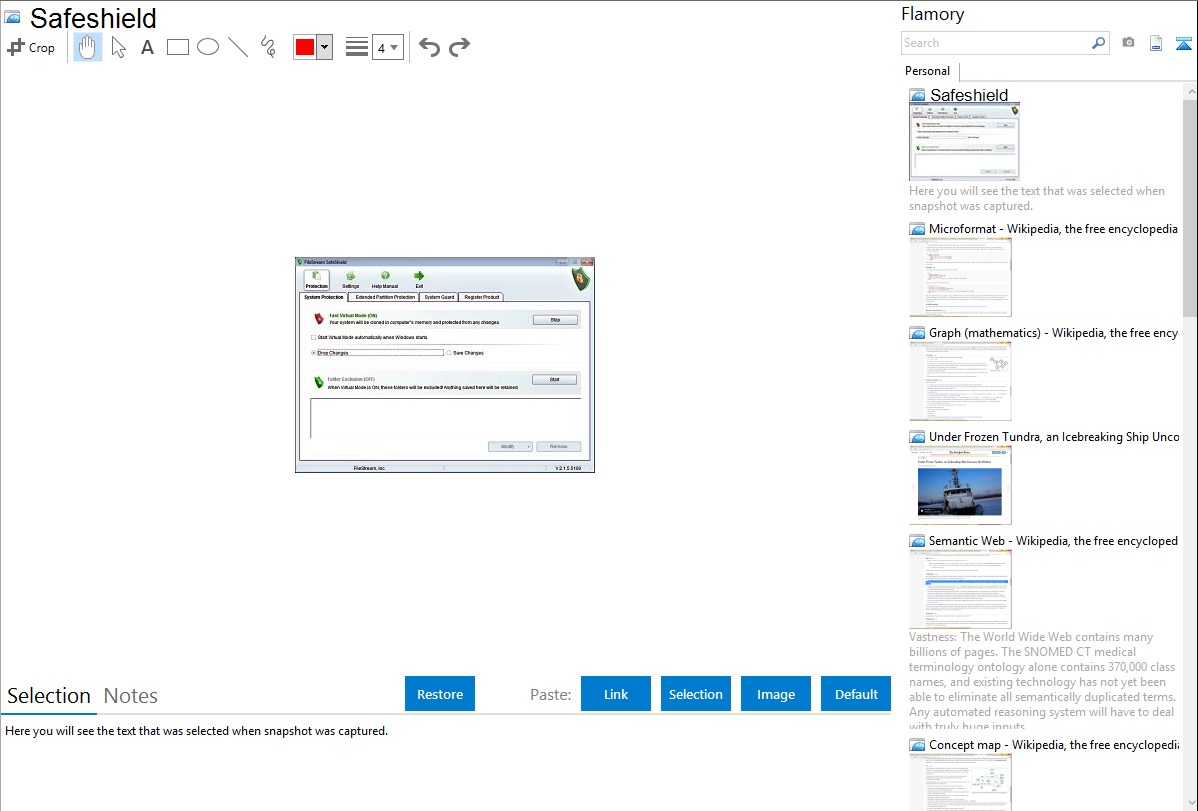Undo the last annotation
The image size is (1198, 811).
429,47
